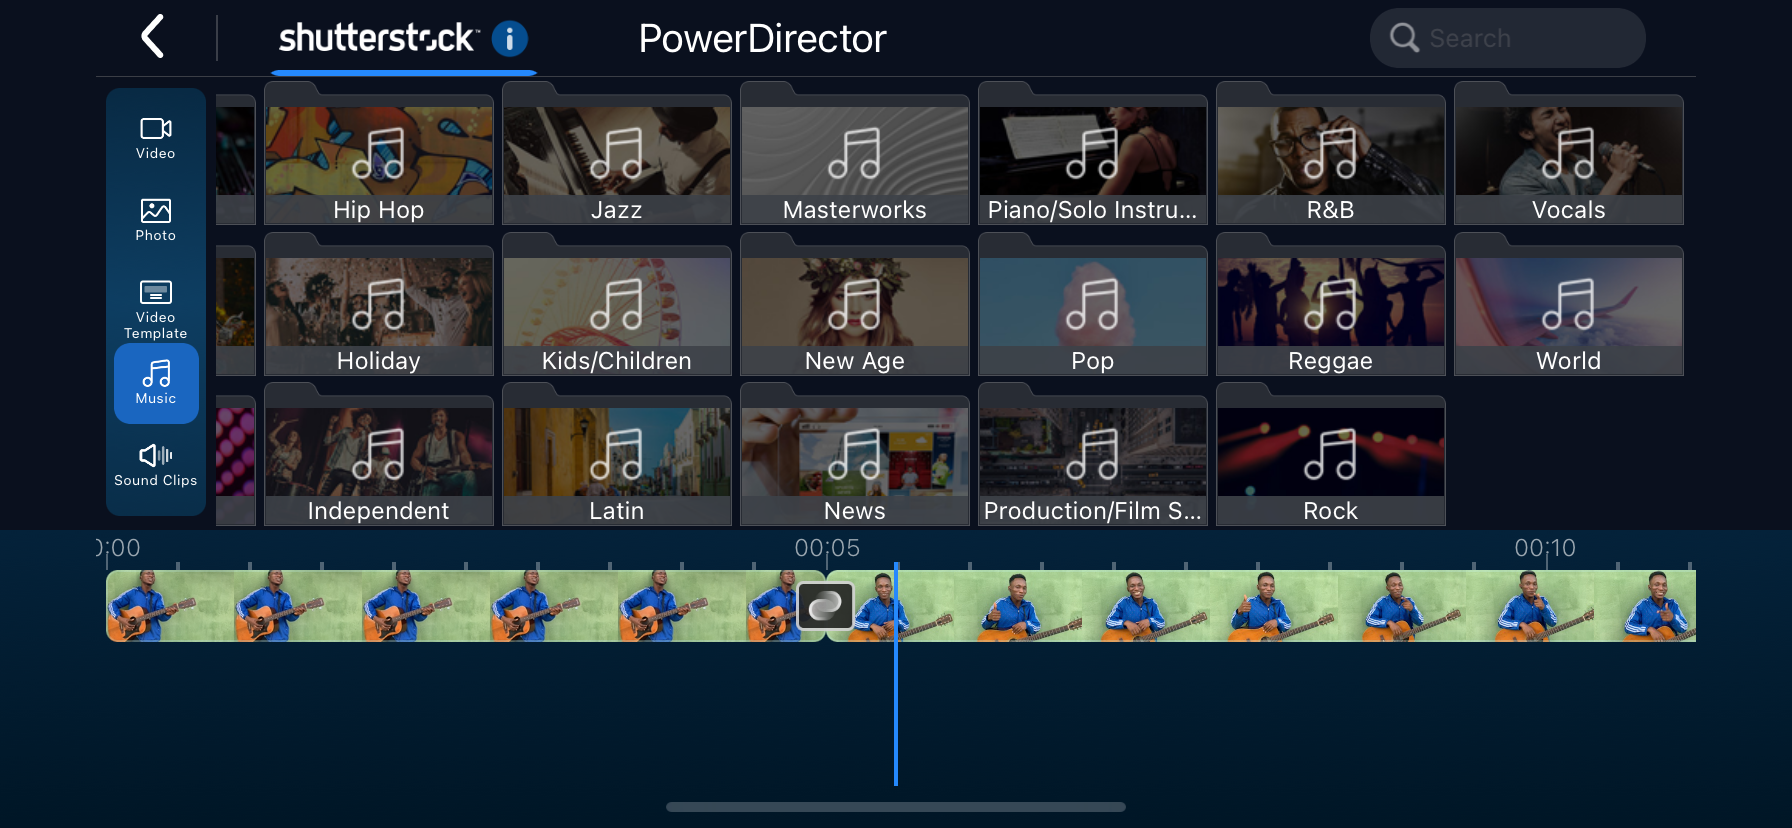Open Shutterstock info icon
This screenshot has height=828, width=1792.
[x=510, y=39]
